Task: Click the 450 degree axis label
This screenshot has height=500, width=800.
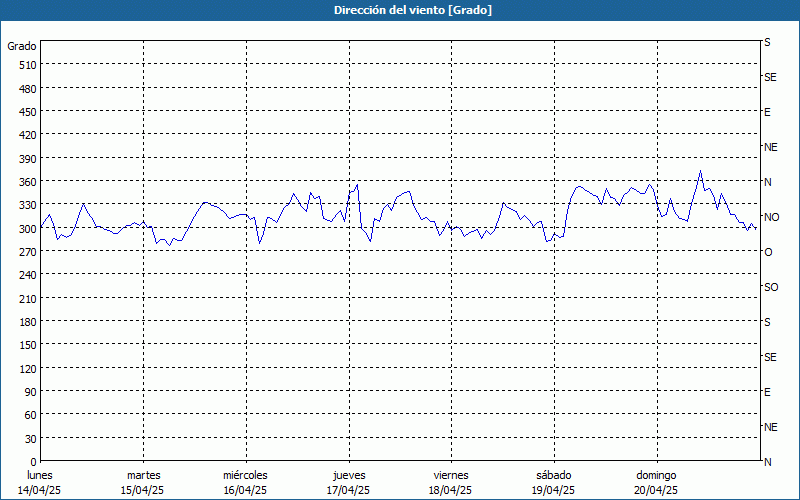Action: coord(29,112)
